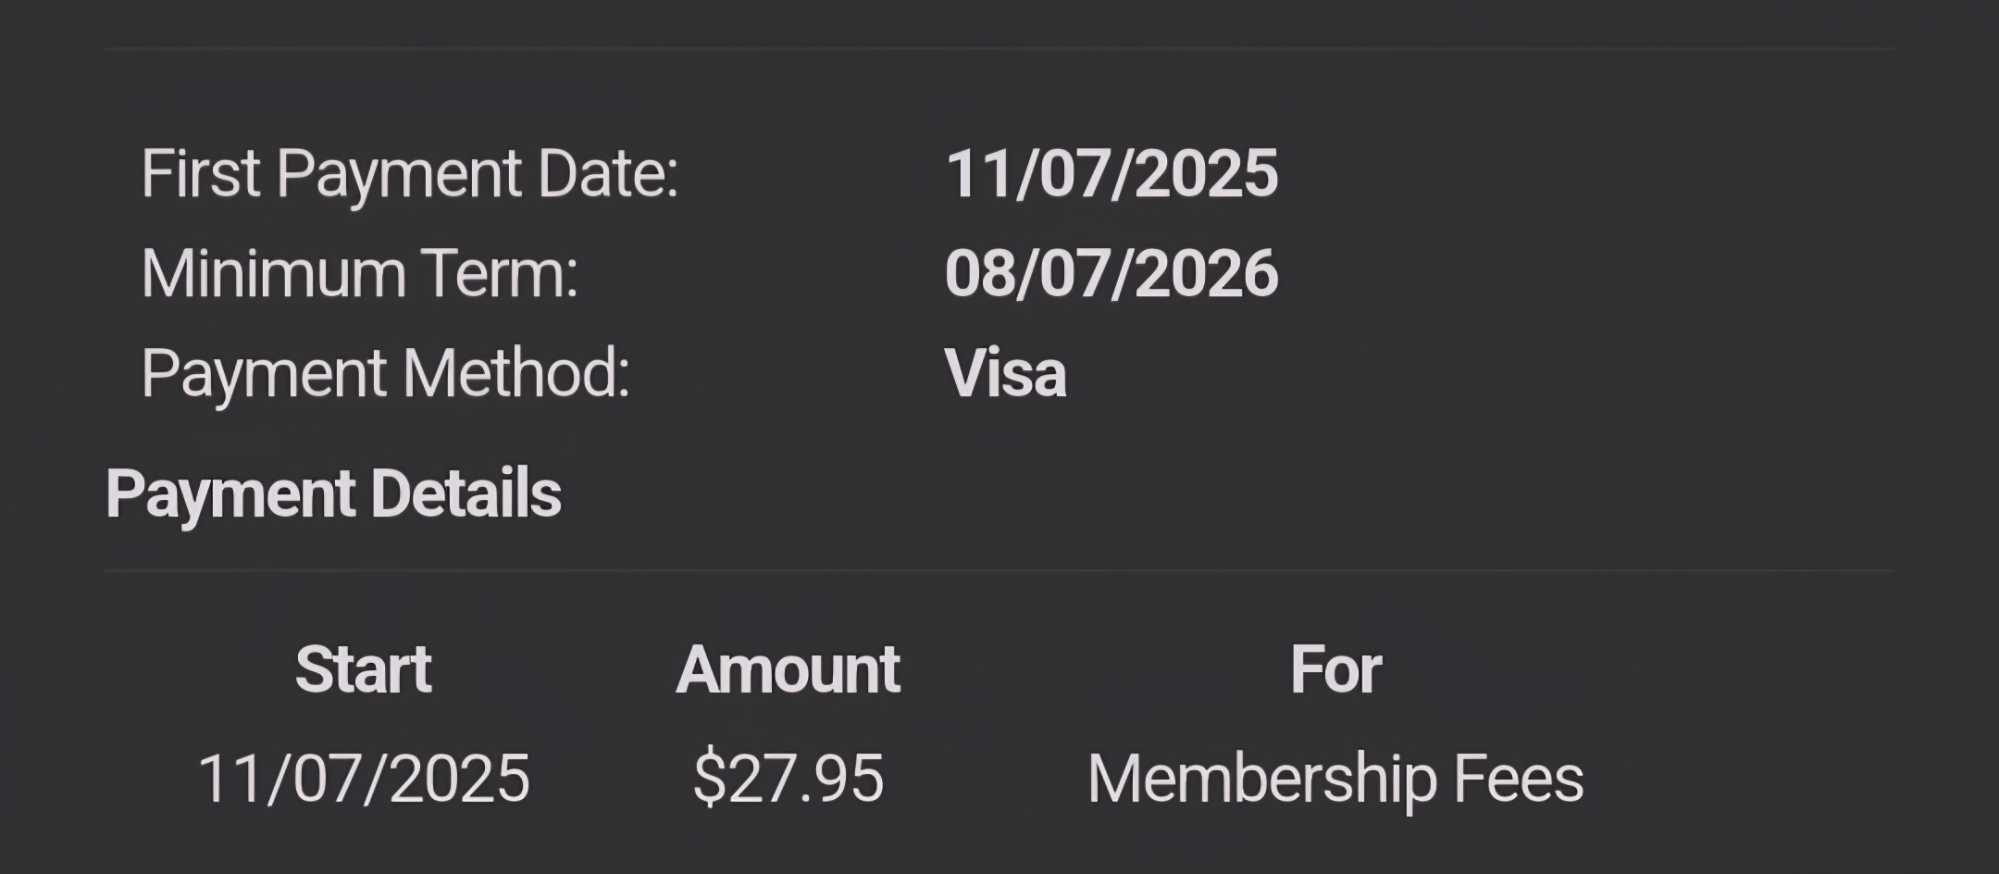Select the minimum term date 08/07/2026
1999x874 pixels.
[1111, 274]
